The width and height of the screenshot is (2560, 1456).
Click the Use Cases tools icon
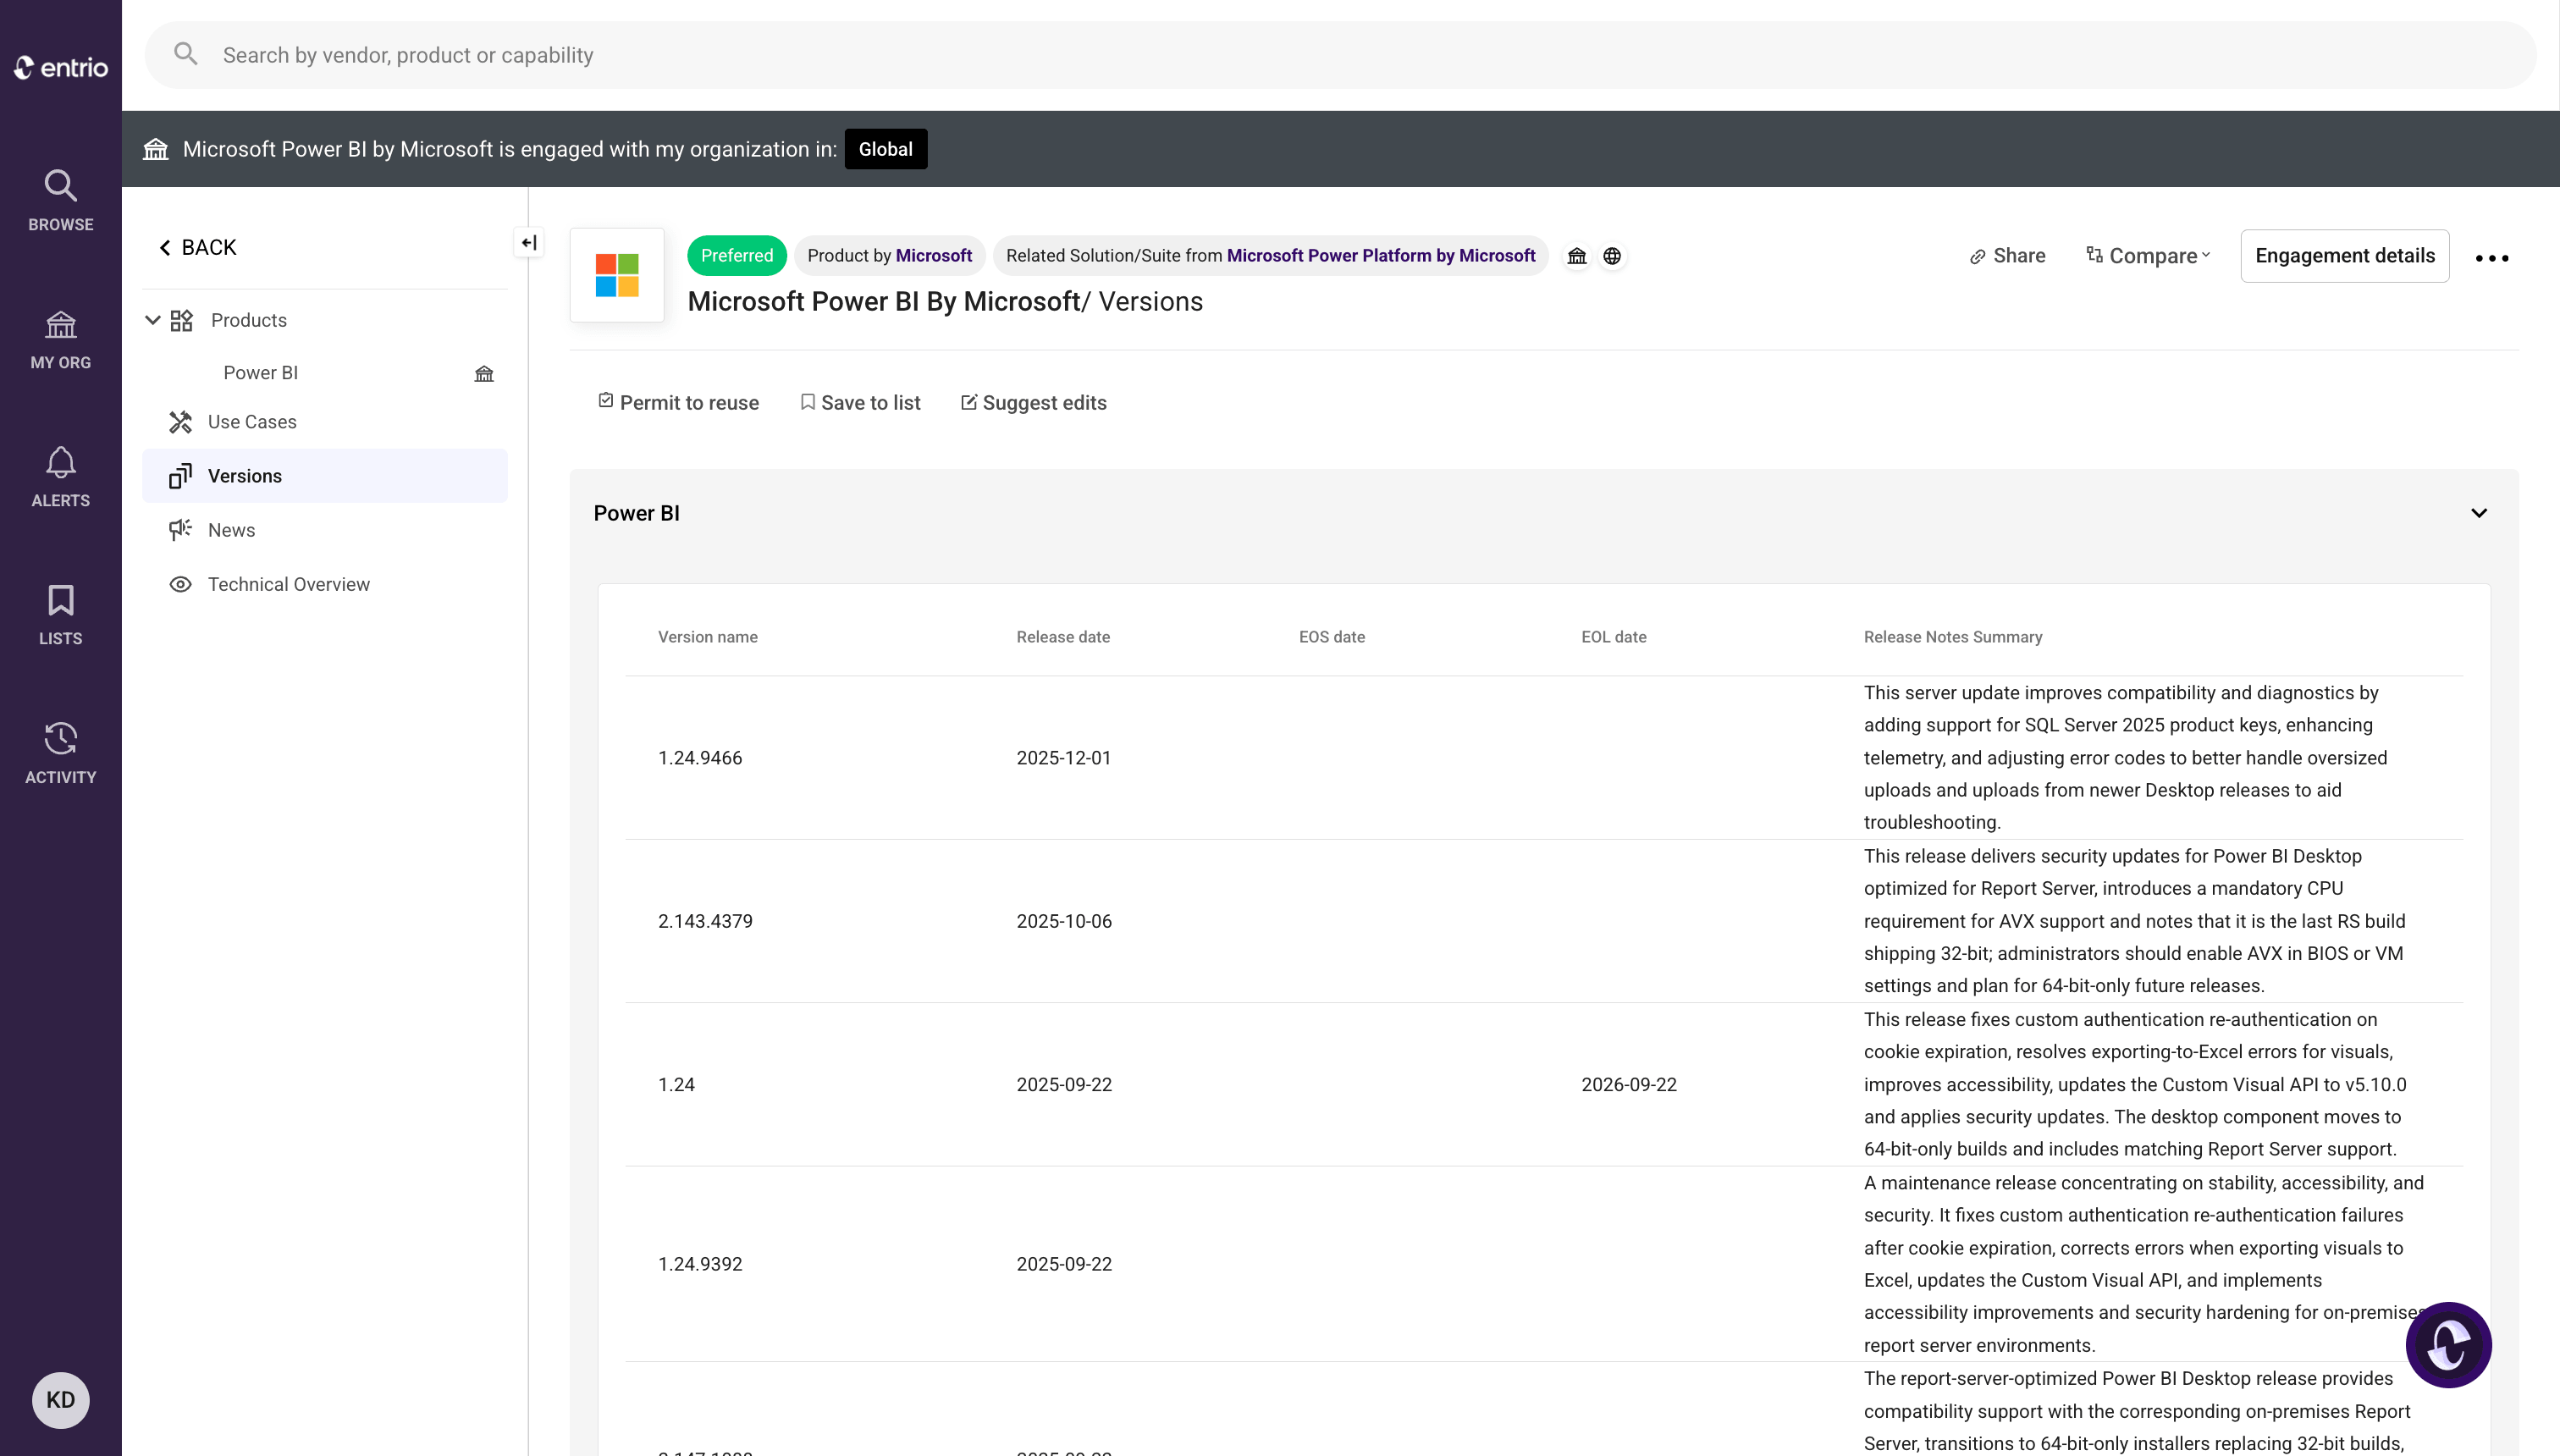click(180, 422)
